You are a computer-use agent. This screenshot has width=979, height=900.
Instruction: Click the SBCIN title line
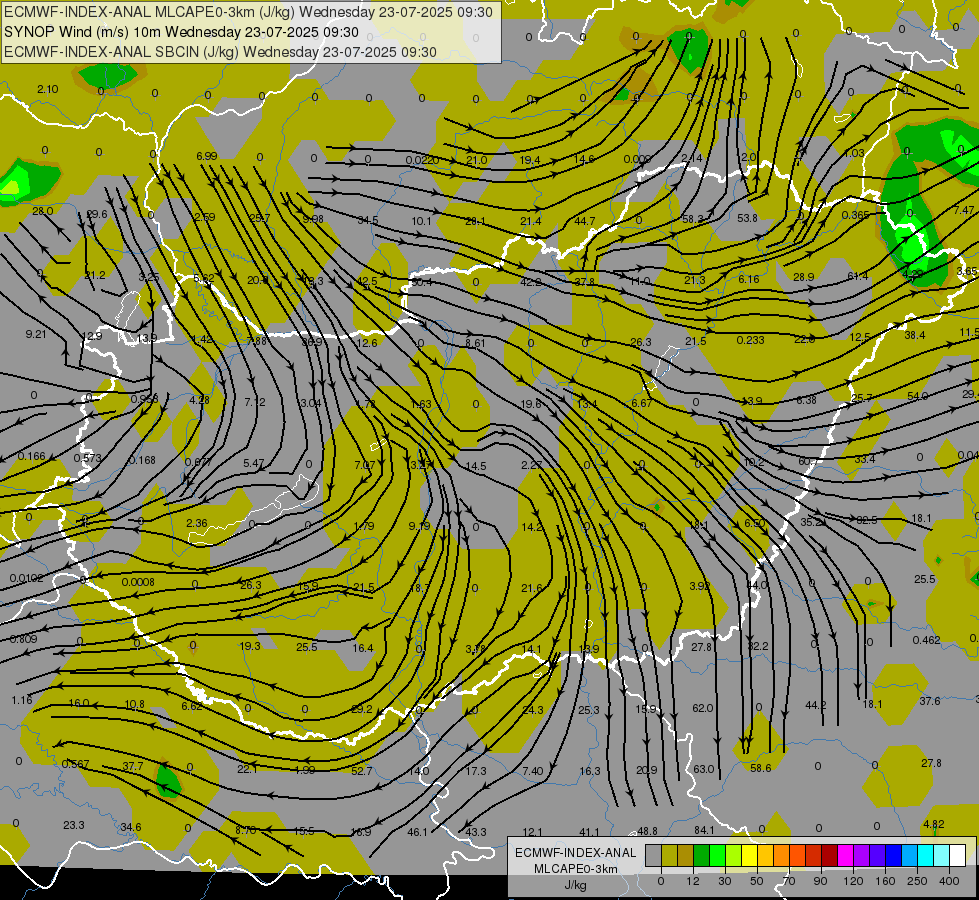(x=220, y=52)
